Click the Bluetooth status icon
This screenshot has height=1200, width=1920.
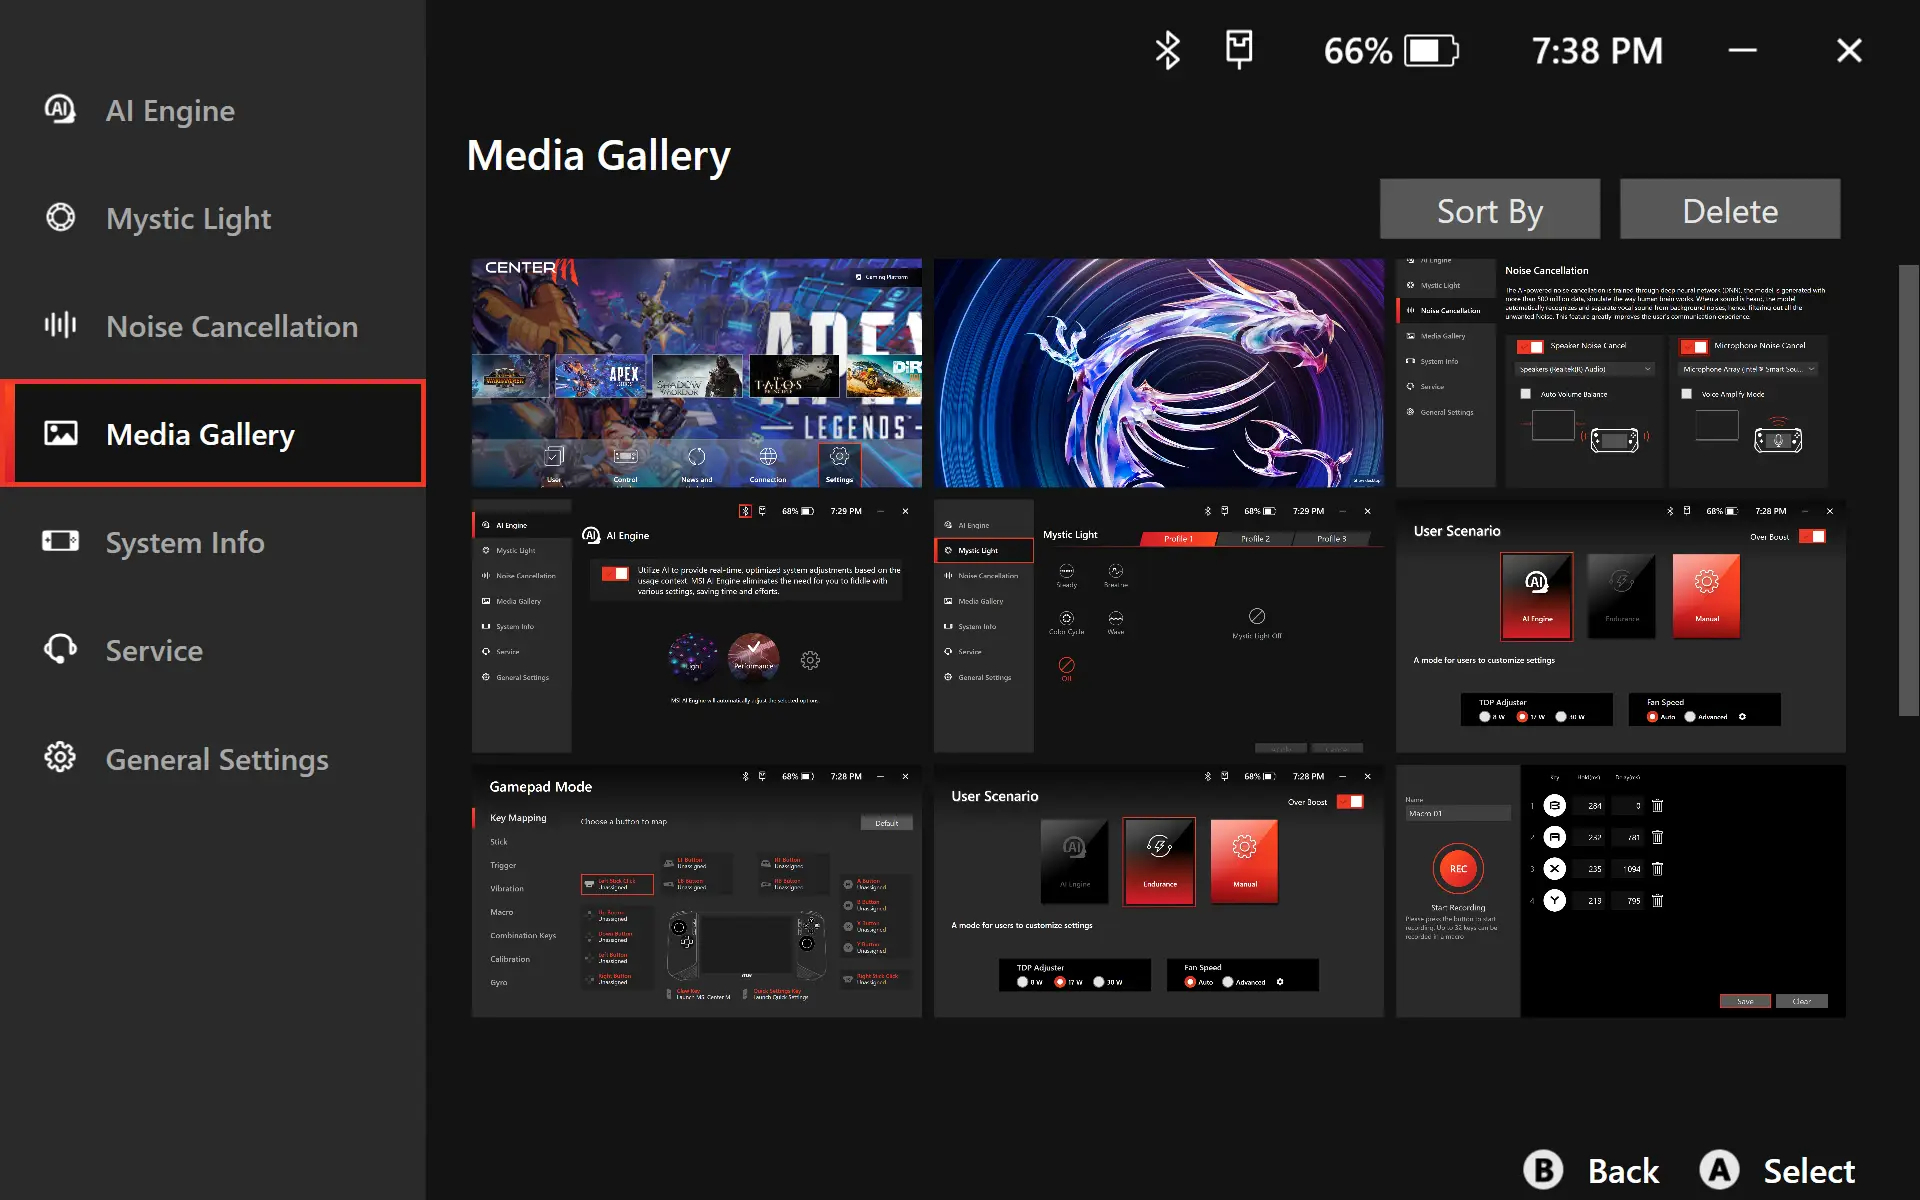[1167, 50]
